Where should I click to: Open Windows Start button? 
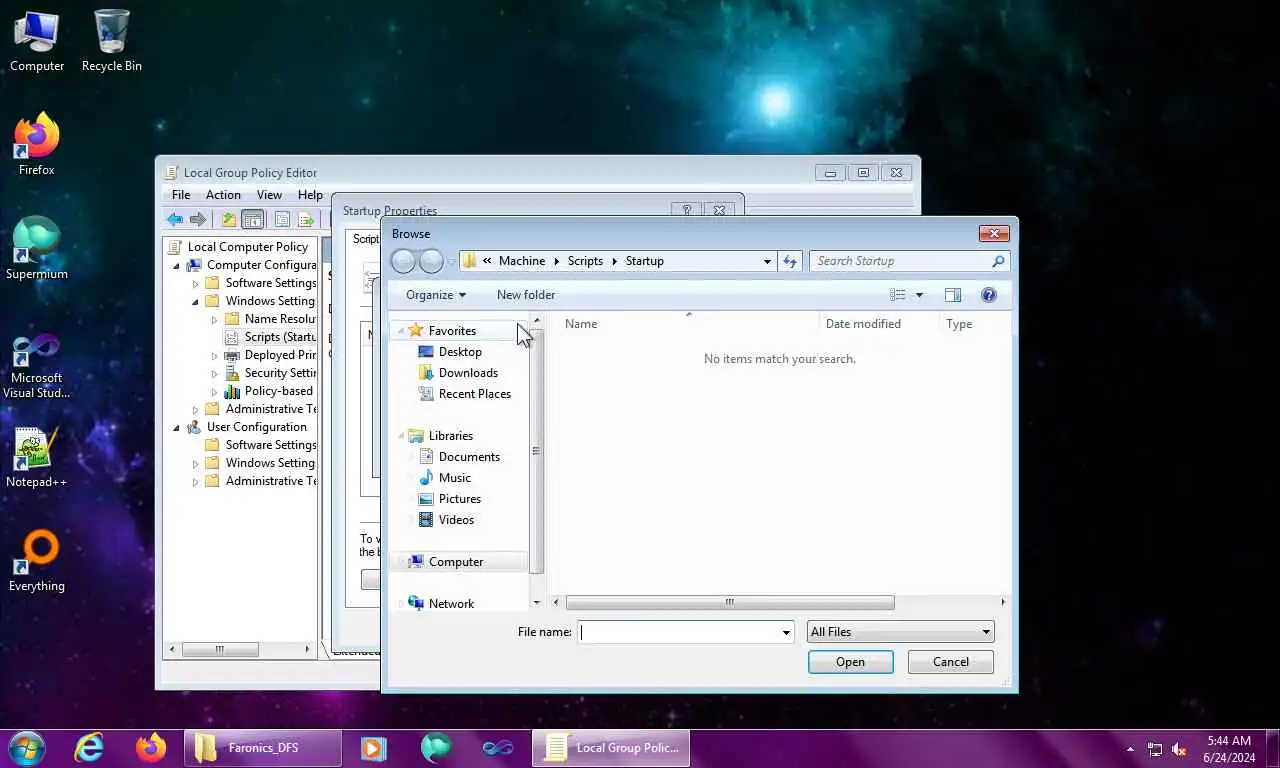26,748
